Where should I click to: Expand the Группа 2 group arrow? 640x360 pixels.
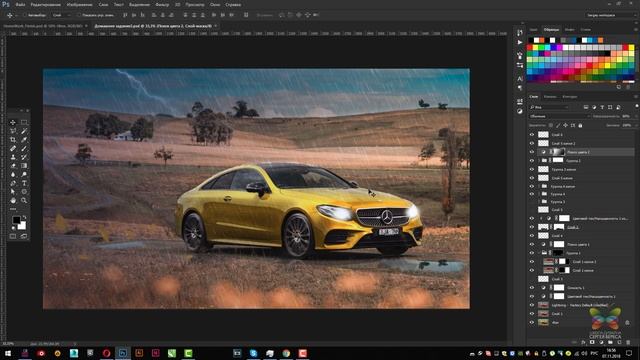click(x=539, y=160)
